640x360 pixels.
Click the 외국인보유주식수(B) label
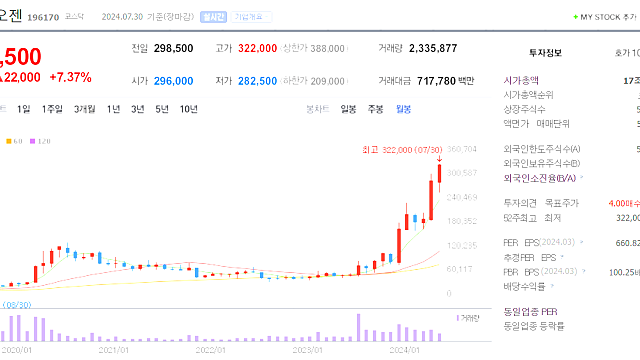click(542, 163)
